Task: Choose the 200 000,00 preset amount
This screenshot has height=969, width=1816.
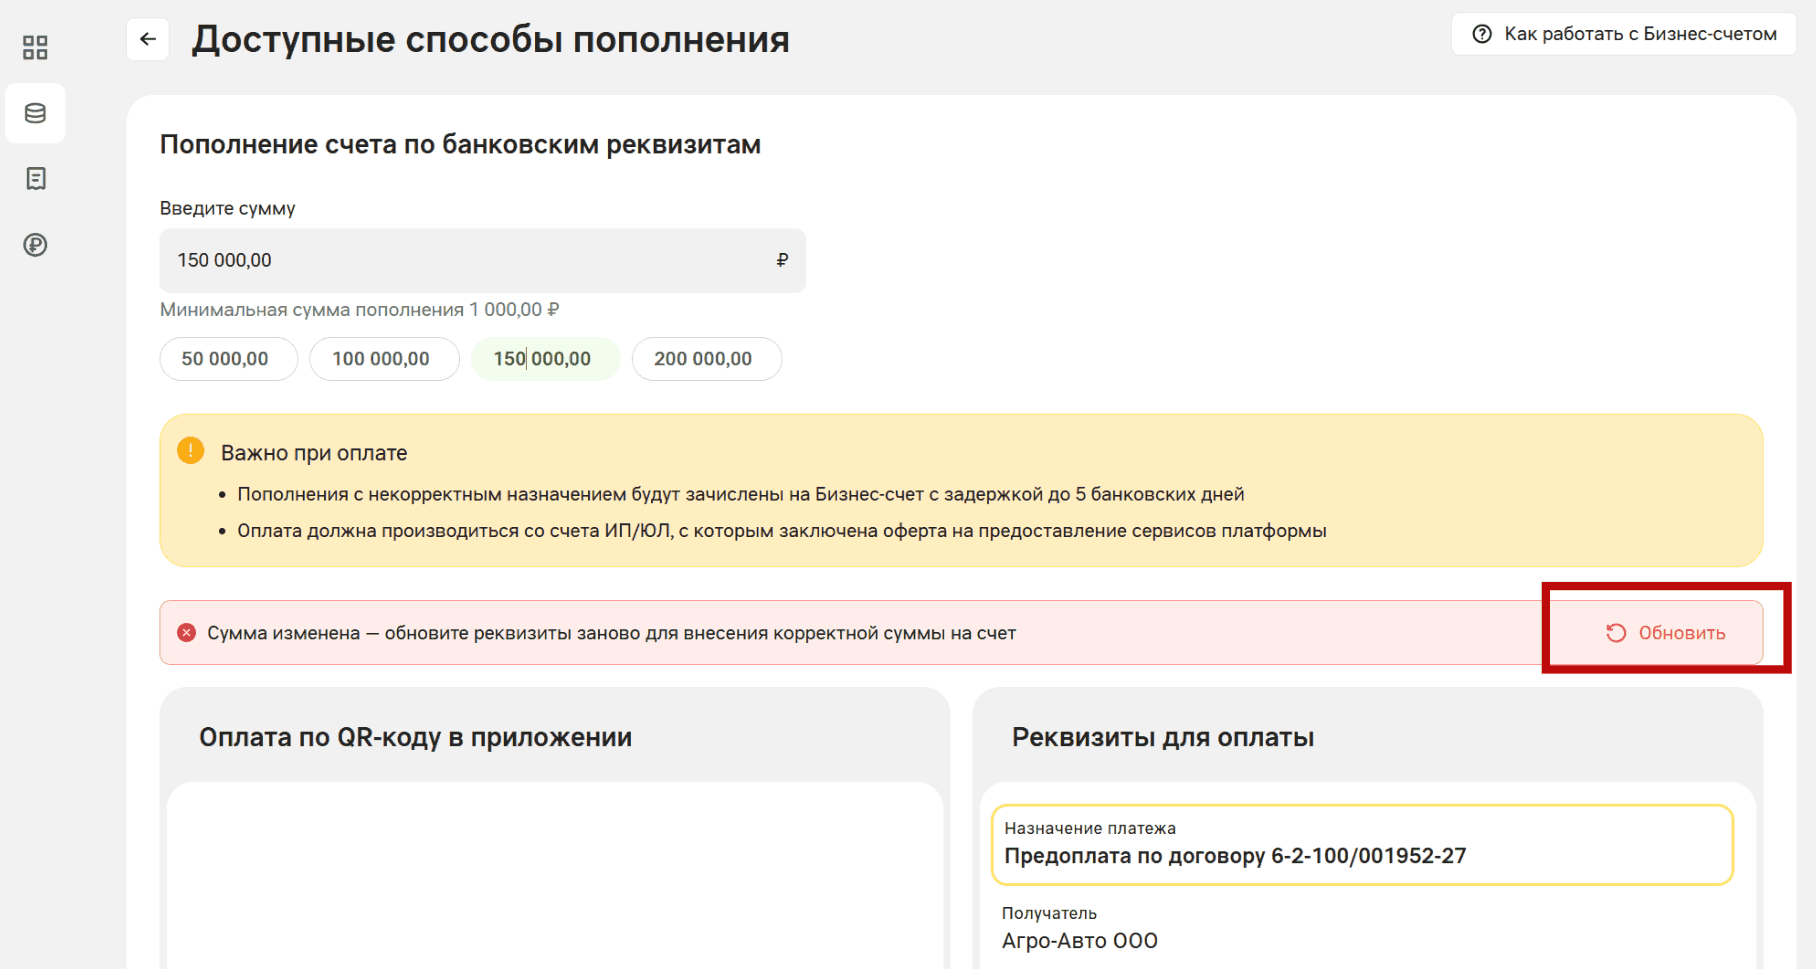Action: (706, 359)
